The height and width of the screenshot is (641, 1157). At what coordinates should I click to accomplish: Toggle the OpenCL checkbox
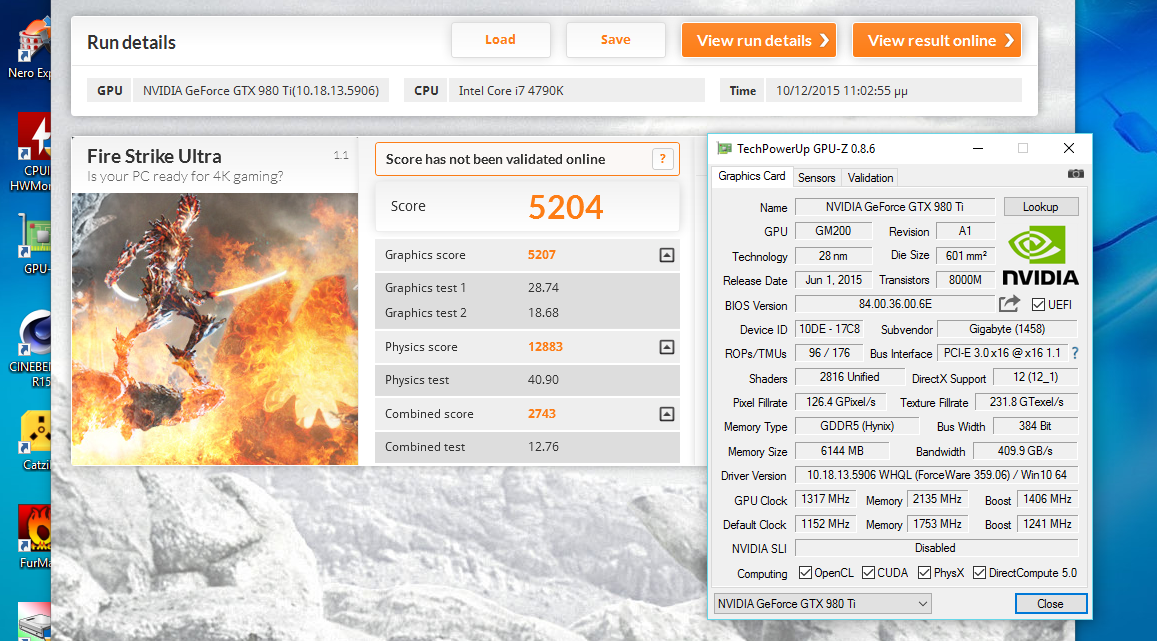[805, 573]
